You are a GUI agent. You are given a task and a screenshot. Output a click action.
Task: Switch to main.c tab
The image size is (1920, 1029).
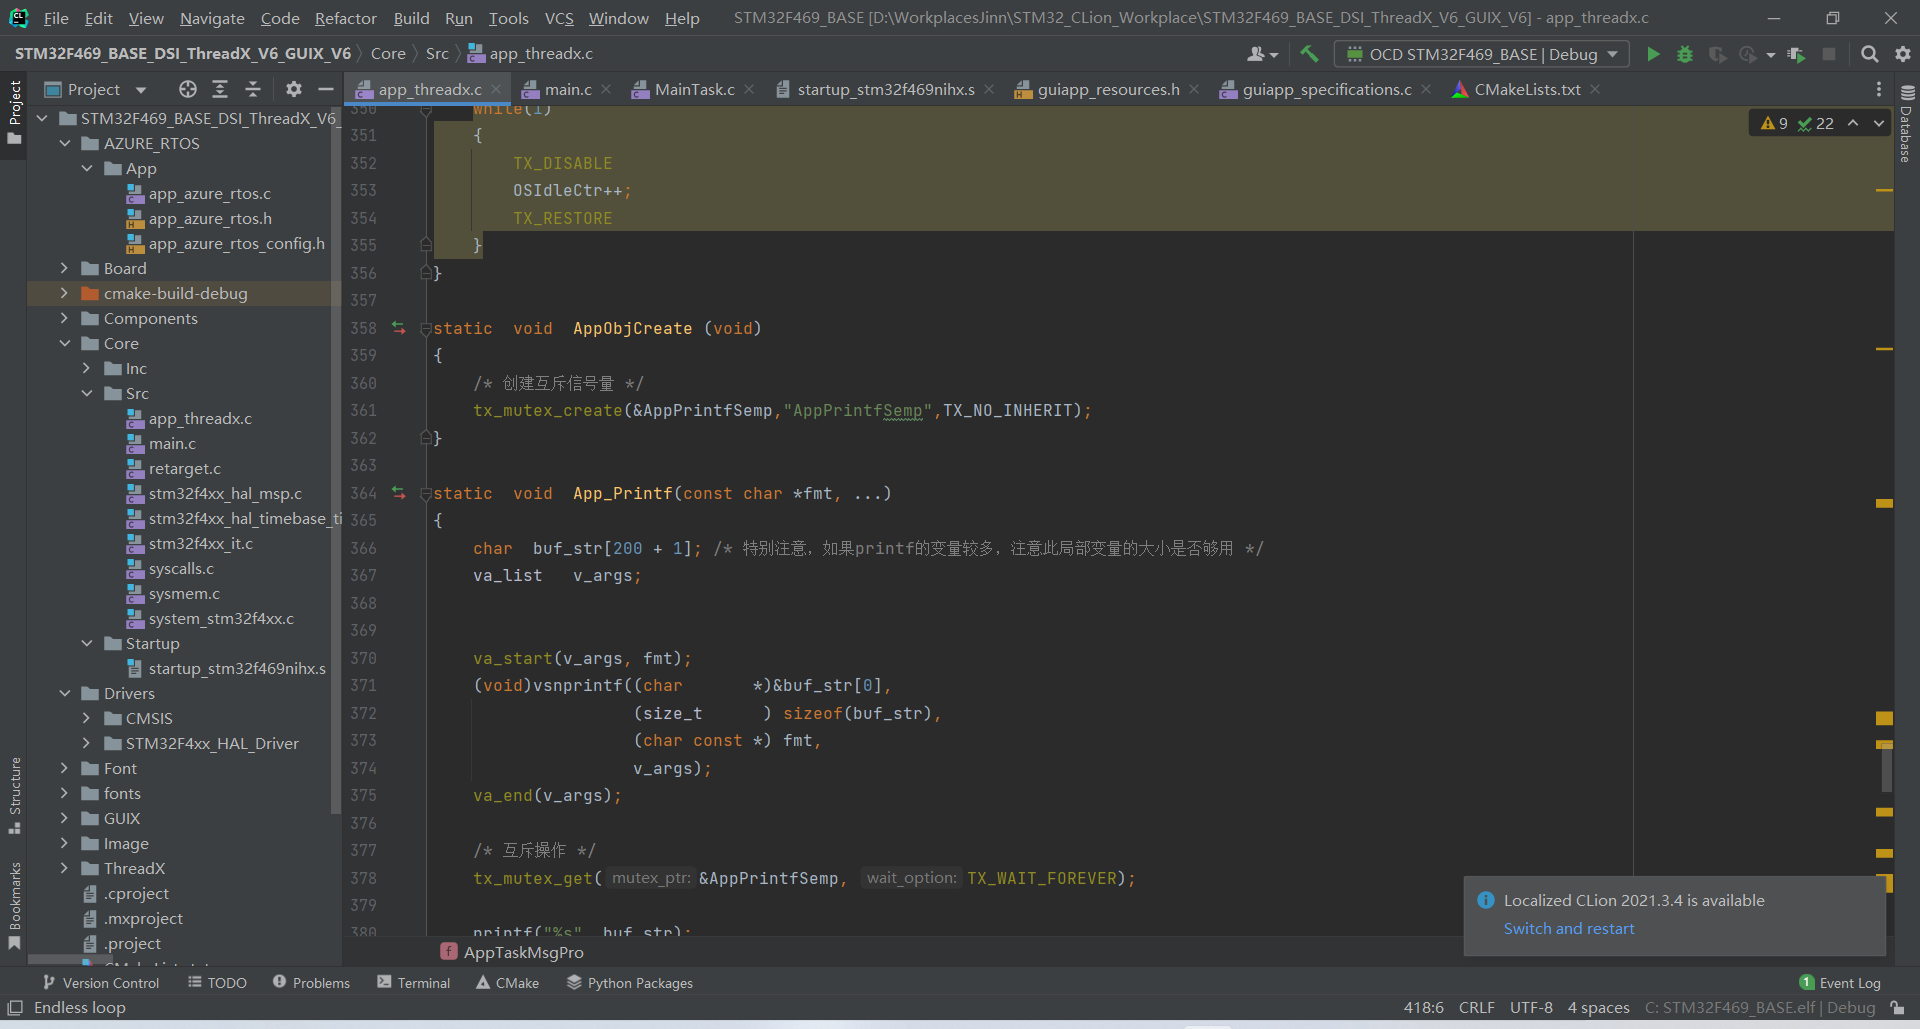[567, 89]
